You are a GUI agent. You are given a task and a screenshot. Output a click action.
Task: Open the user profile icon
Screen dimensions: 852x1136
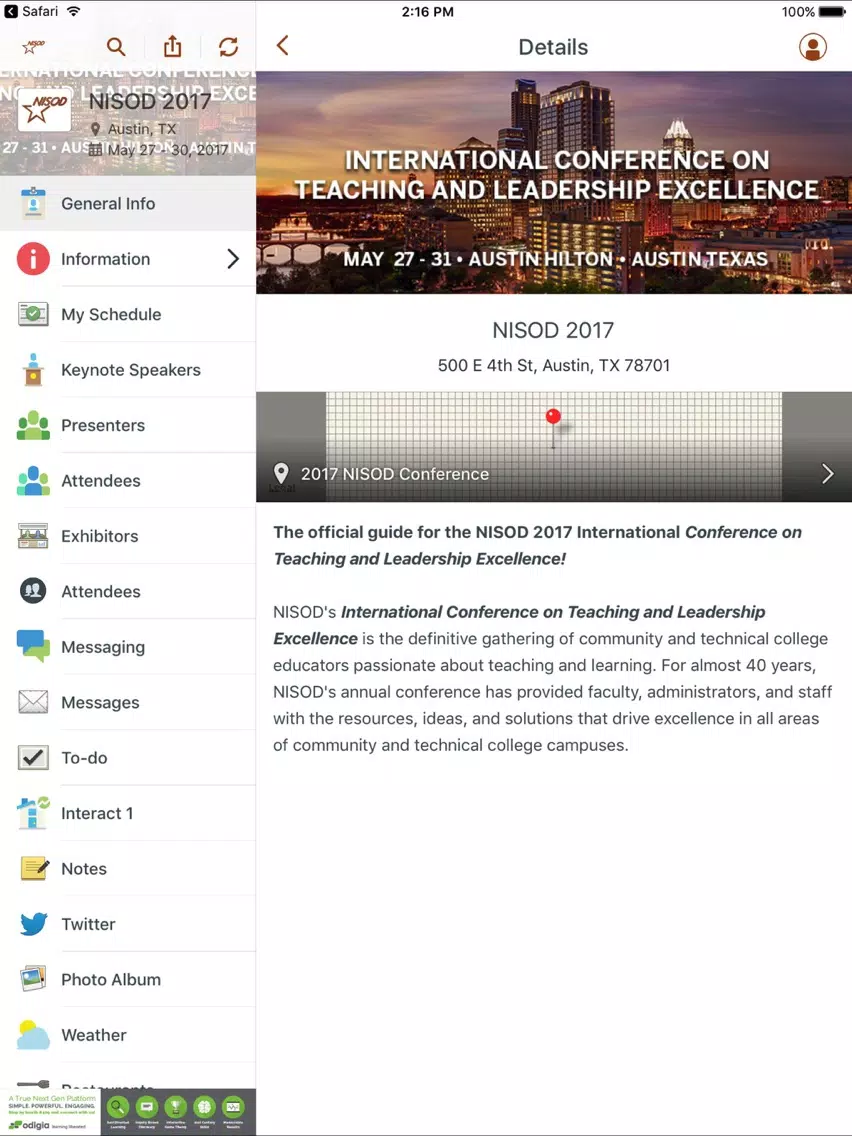click(813, 47)
